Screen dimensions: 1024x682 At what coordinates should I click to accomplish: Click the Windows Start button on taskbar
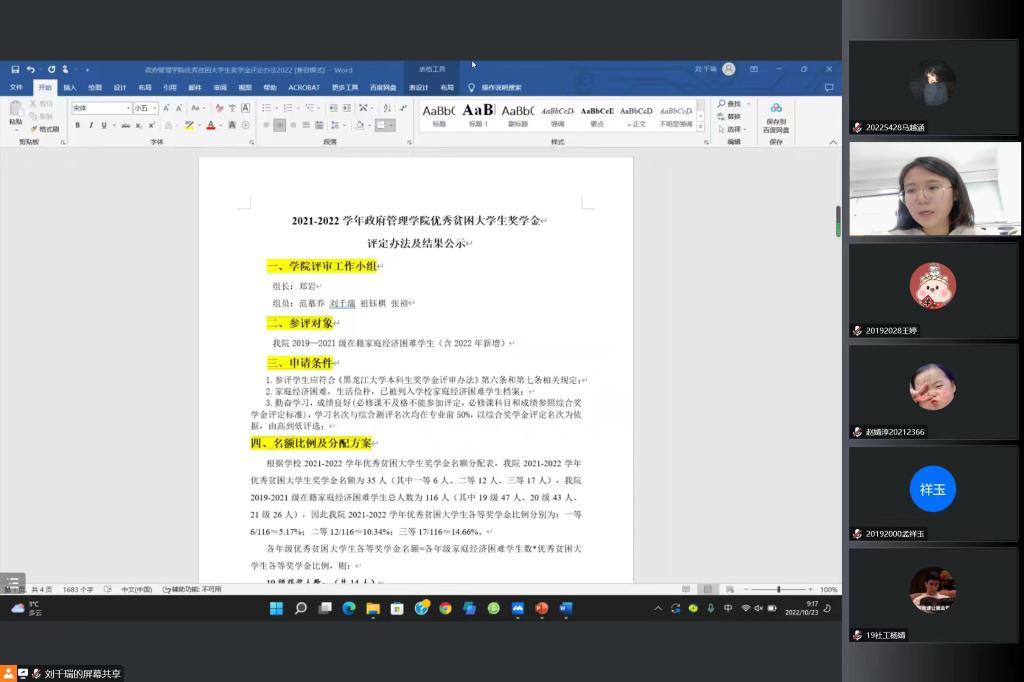click(x=276, y=608)
